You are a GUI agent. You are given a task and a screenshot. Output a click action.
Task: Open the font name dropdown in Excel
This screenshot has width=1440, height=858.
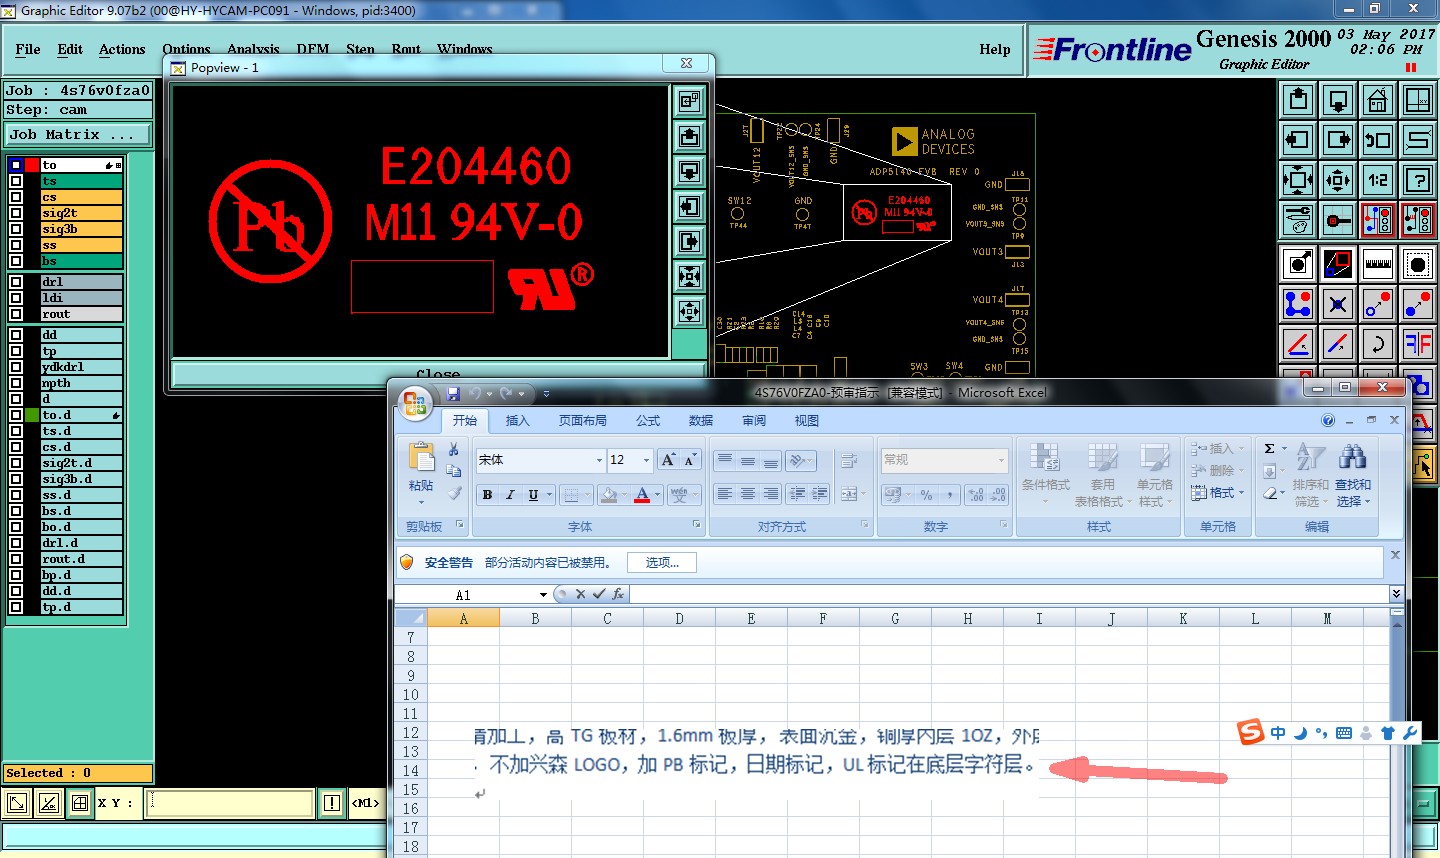[599, 460]
